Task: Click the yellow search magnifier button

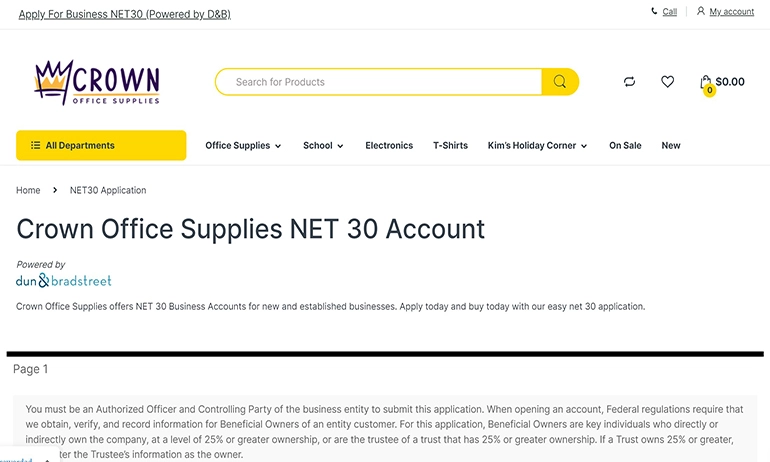Action: (560, 82)
